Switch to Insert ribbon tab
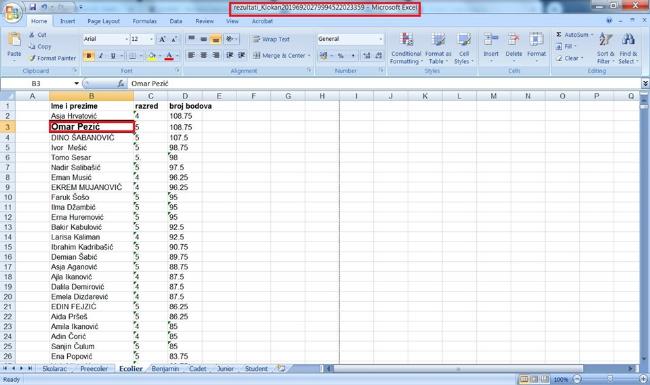650x385 pixels. coord(68,21)
